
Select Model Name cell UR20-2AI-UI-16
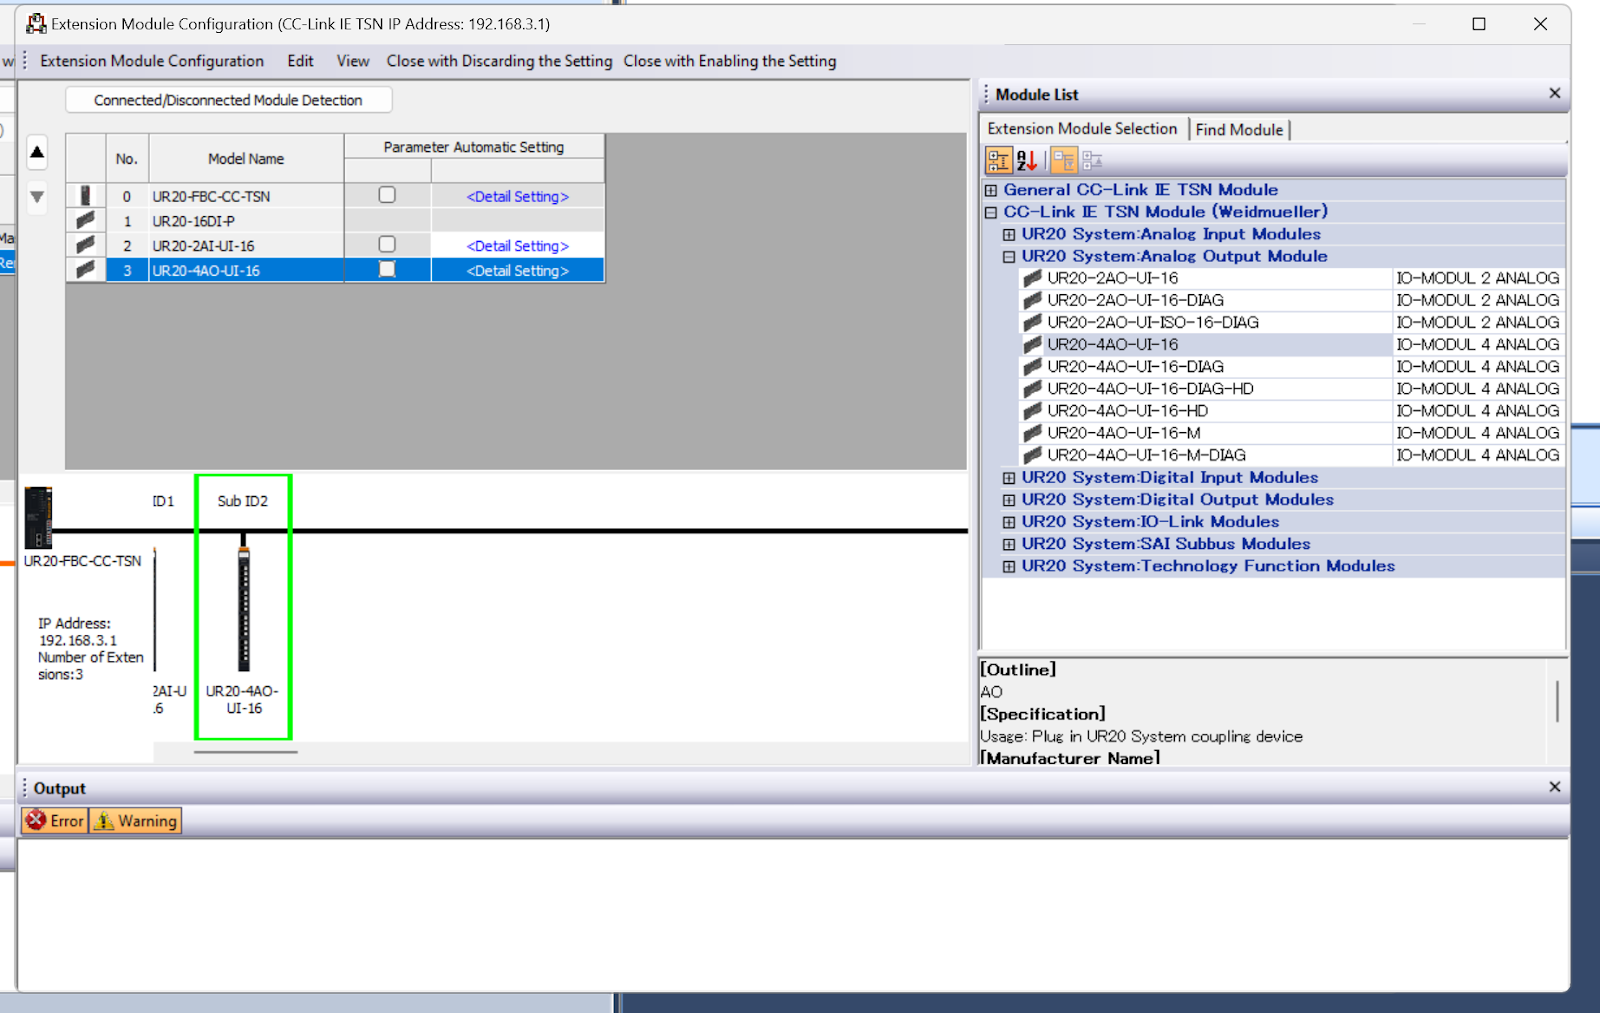click(x=246, y=245)
